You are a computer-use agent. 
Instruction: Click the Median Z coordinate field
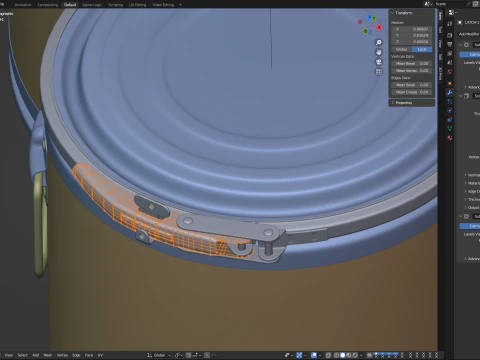click(412, 41)
